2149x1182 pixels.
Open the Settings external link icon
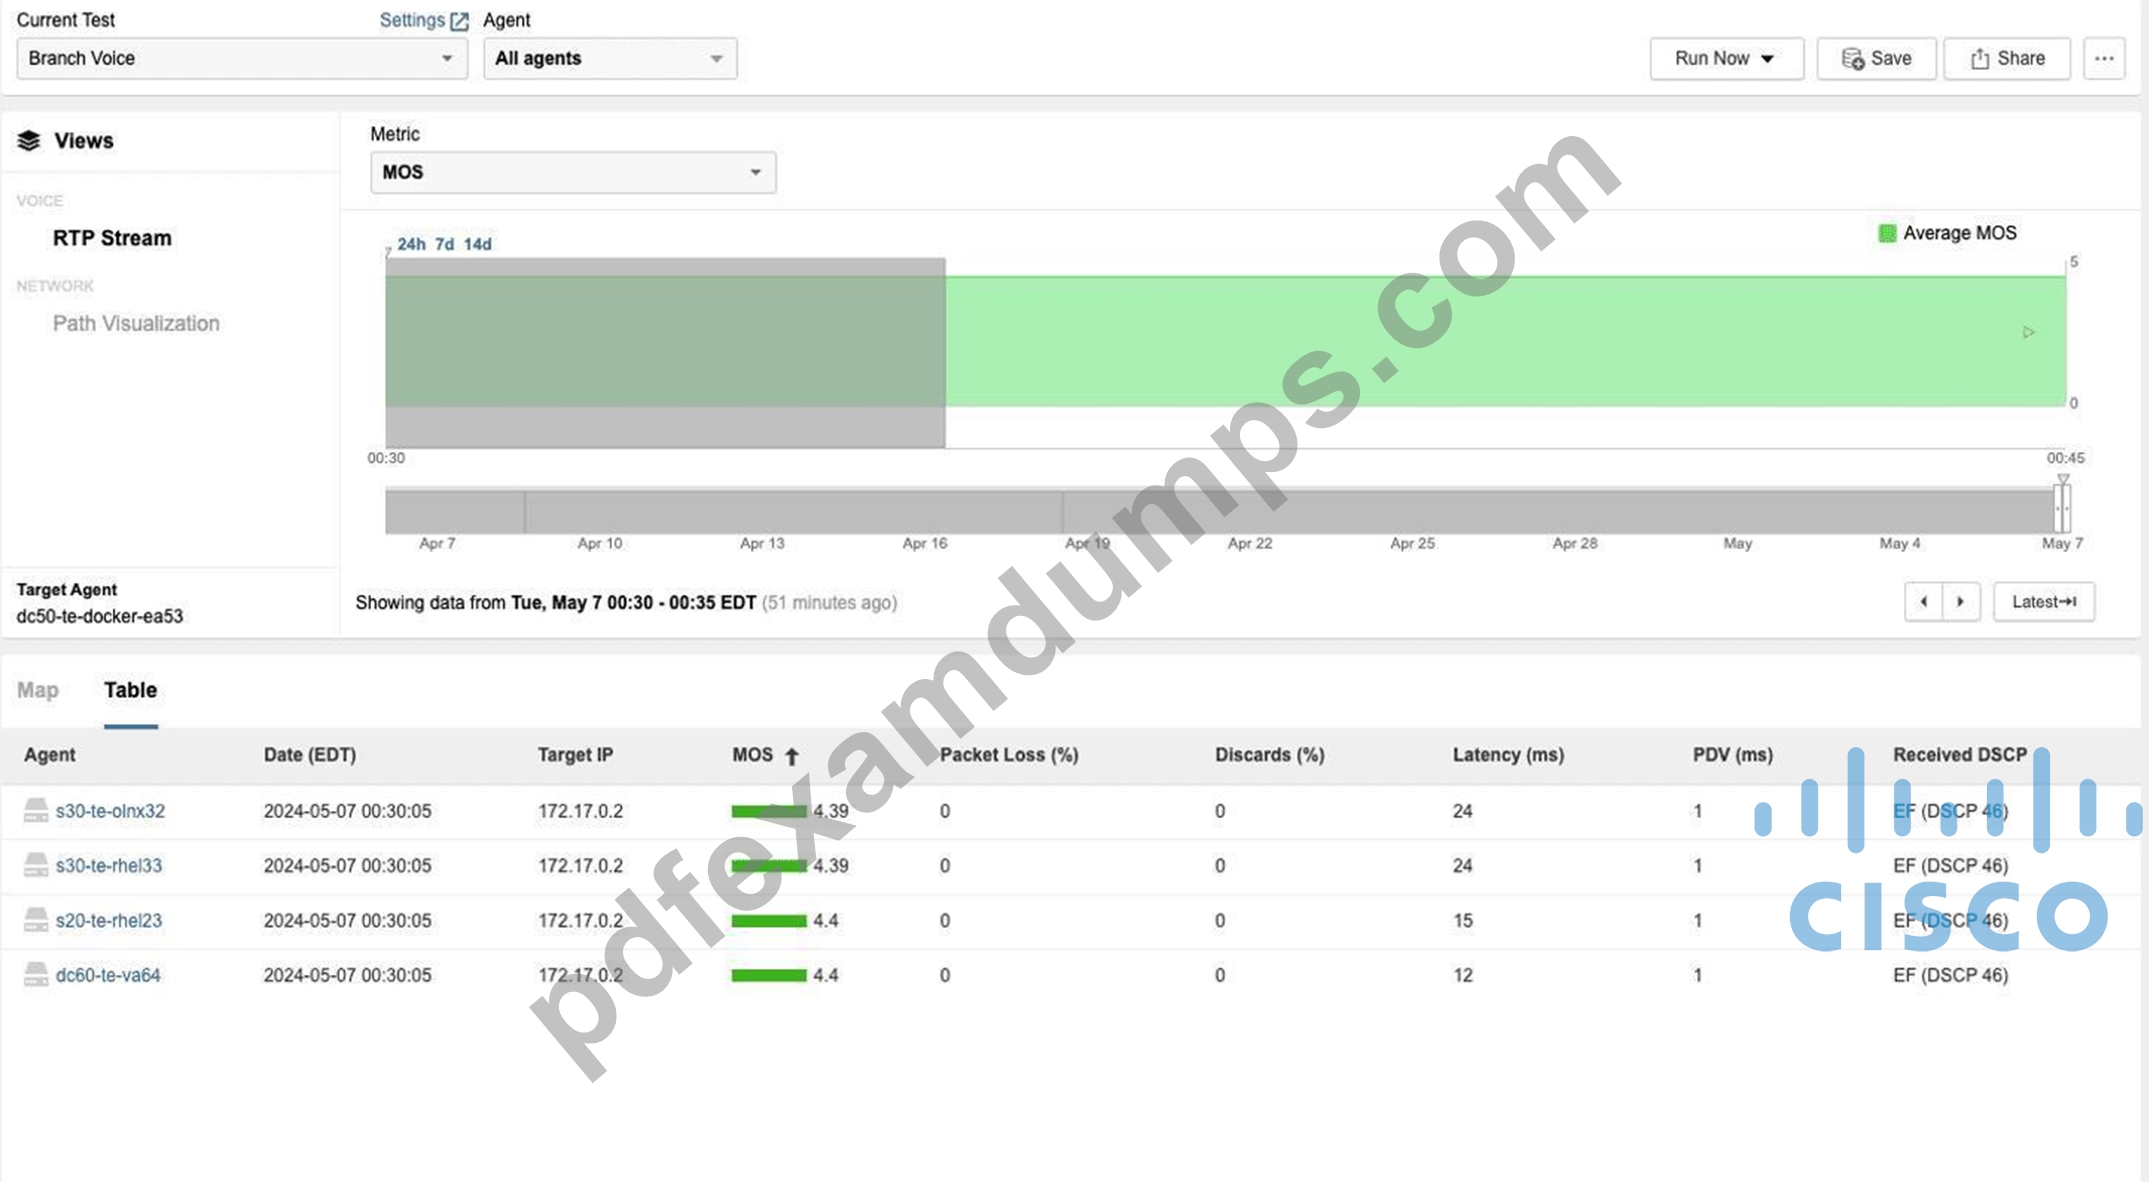click(459, 20)
